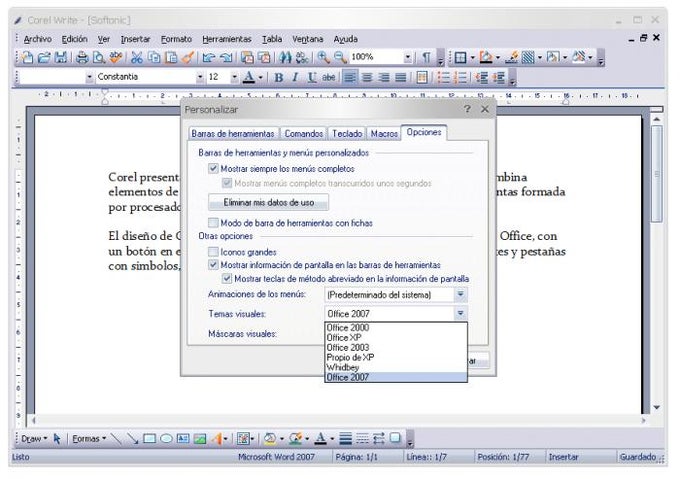Open the Constantia font name dropdown

[199, 77]
